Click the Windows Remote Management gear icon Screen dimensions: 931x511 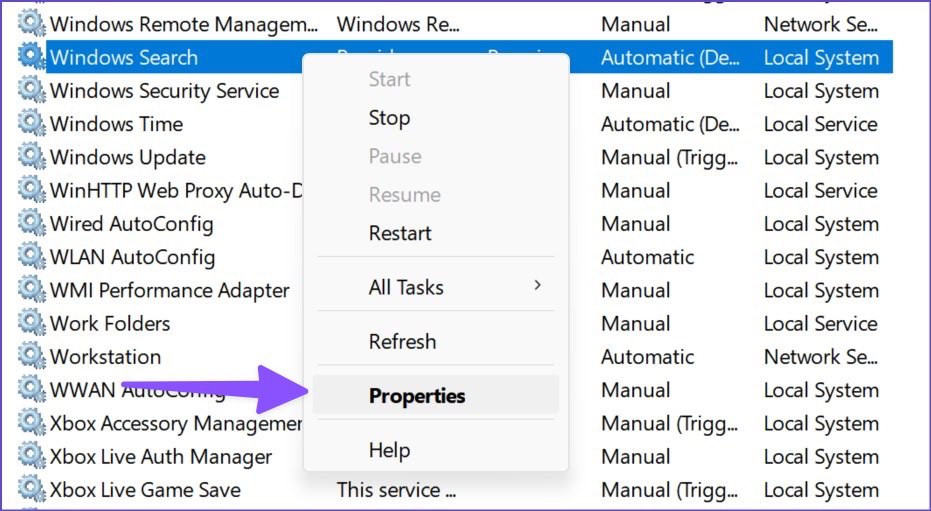(31, 24)
